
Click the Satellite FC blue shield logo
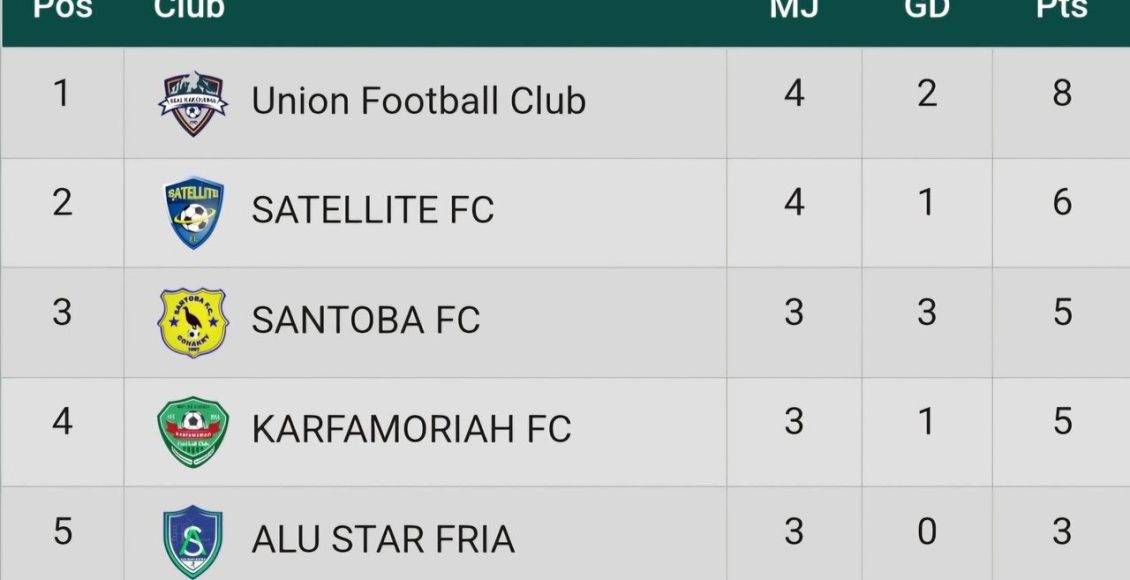point(194,212)
